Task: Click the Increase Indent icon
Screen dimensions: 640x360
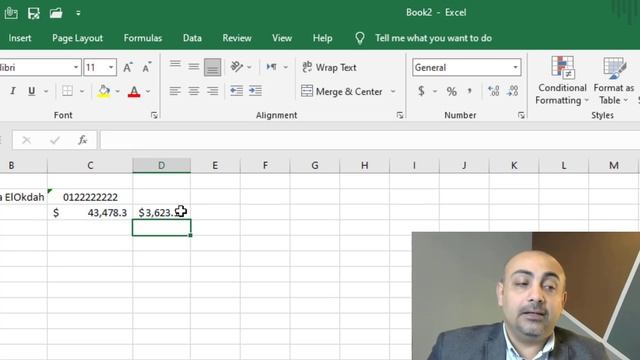Action: [x=256, y=91]
